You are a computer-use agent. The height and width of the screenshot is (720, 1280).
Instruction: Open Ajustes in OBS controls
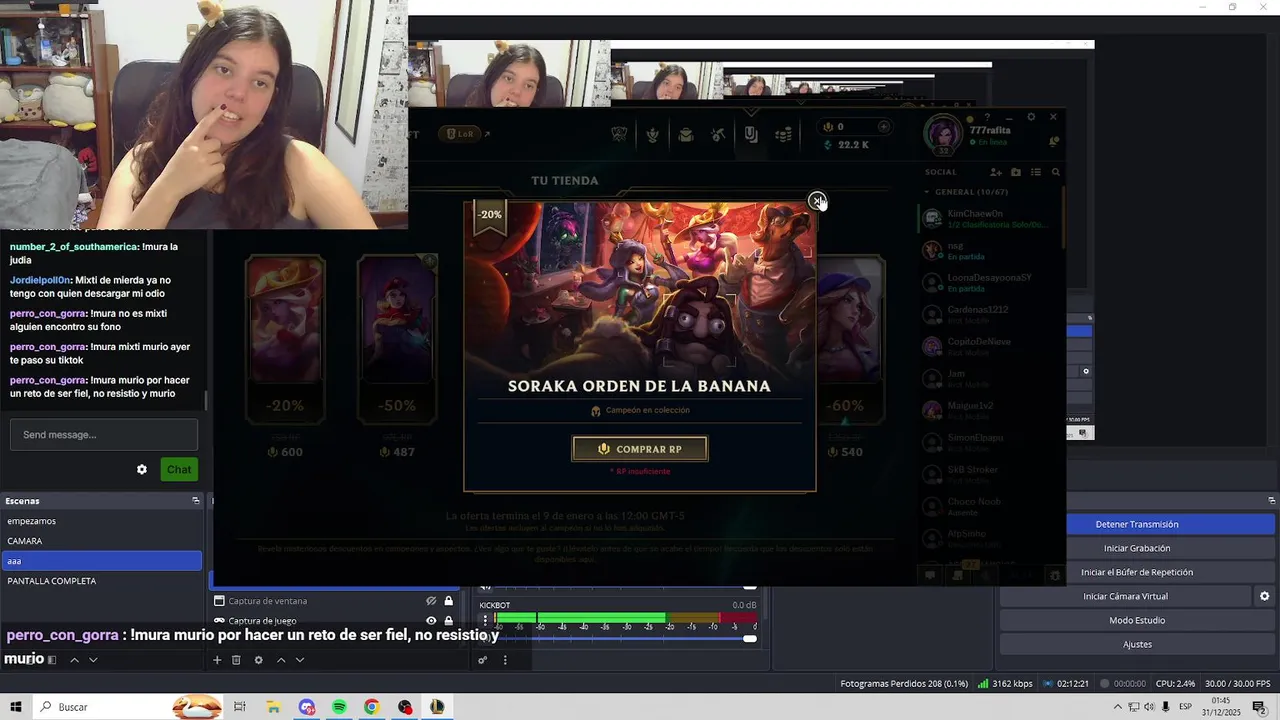click(x=1137, y=644)
